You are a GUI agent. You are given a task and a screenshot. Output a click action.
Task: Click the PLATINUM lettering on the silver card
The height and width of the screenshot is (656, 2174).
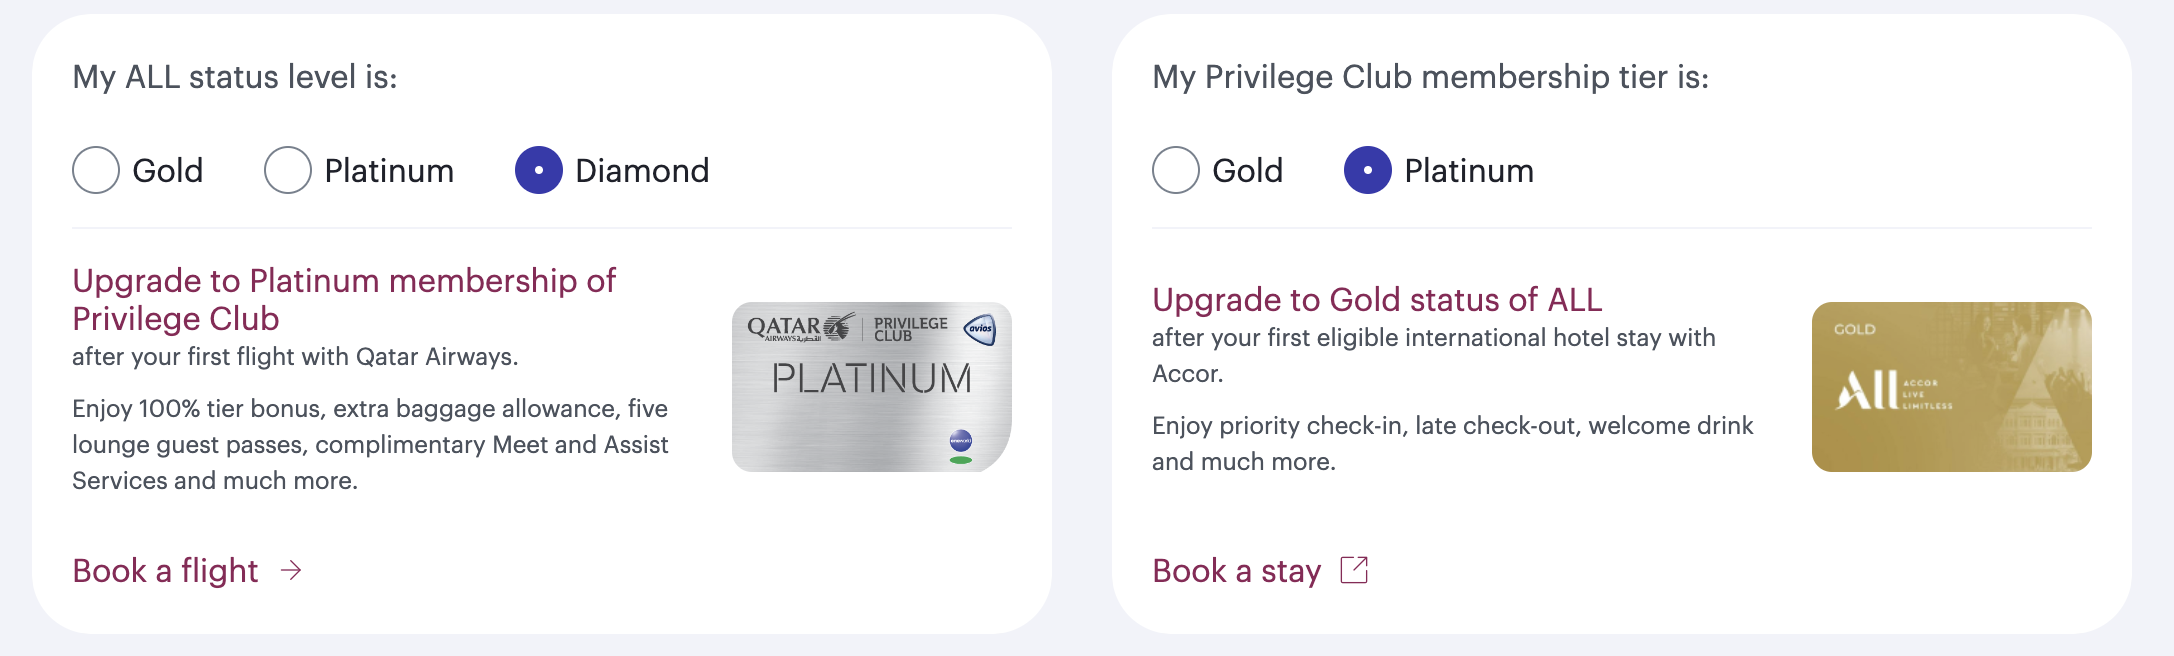[871, 379]
